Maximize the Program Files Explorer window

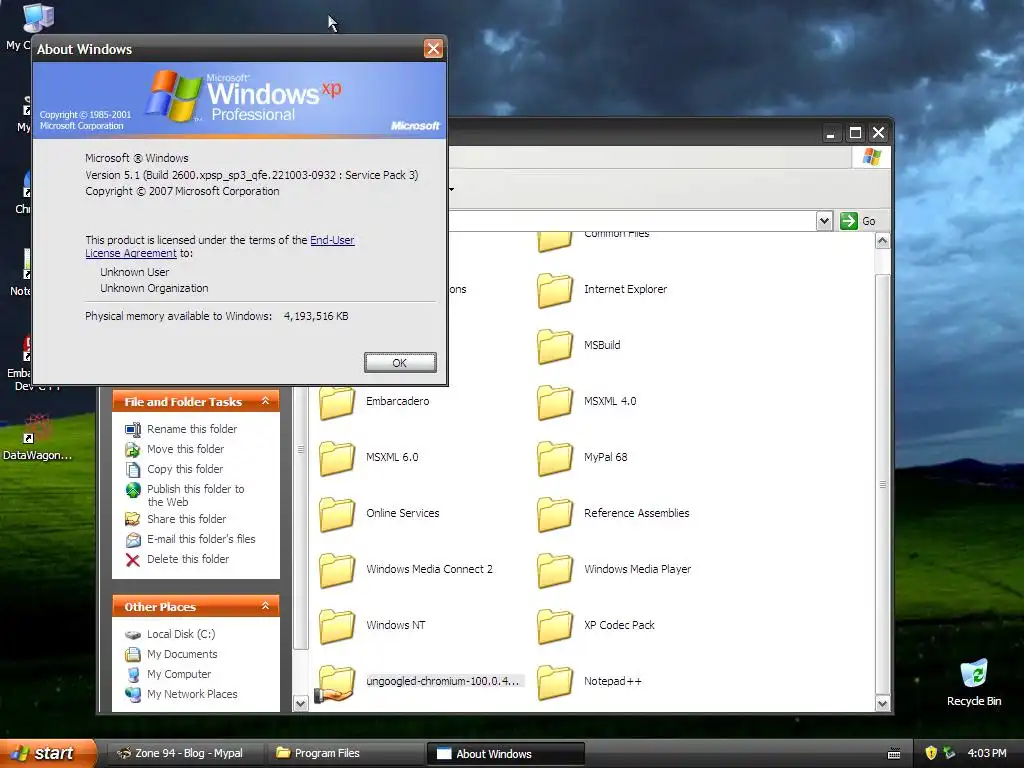tap(855, 133)
